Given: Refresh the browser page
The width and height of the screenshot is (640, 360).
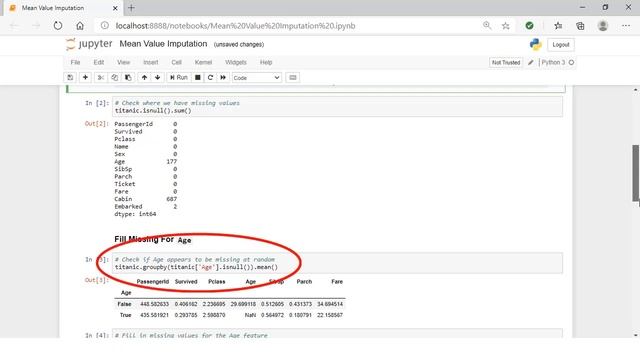Looking at the screenshot, I should [58, 26].
